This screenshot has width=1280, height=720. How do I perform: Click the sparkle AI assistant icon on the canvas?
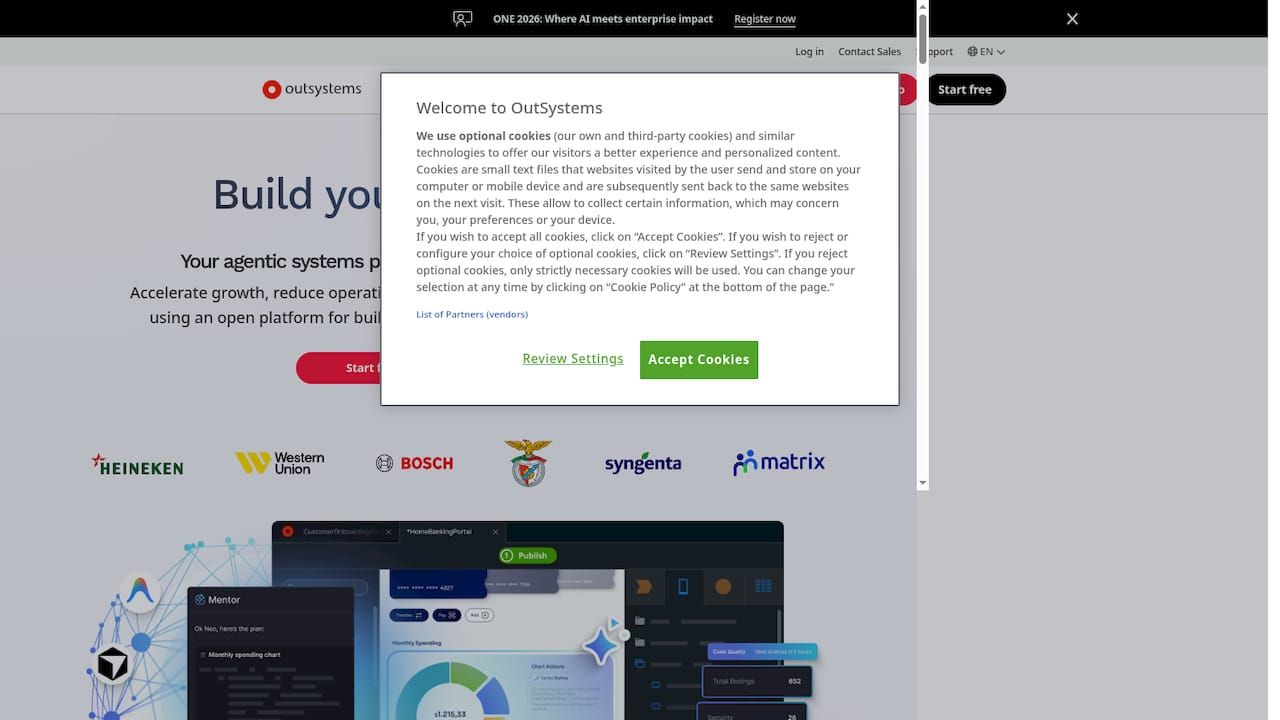(x=600, y=645)
